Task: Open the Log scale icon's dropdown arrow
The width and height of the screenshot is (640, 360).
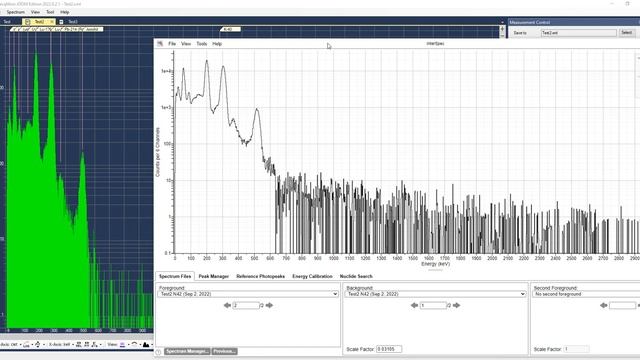Action: pyautogui.click(x=32, y=345)
